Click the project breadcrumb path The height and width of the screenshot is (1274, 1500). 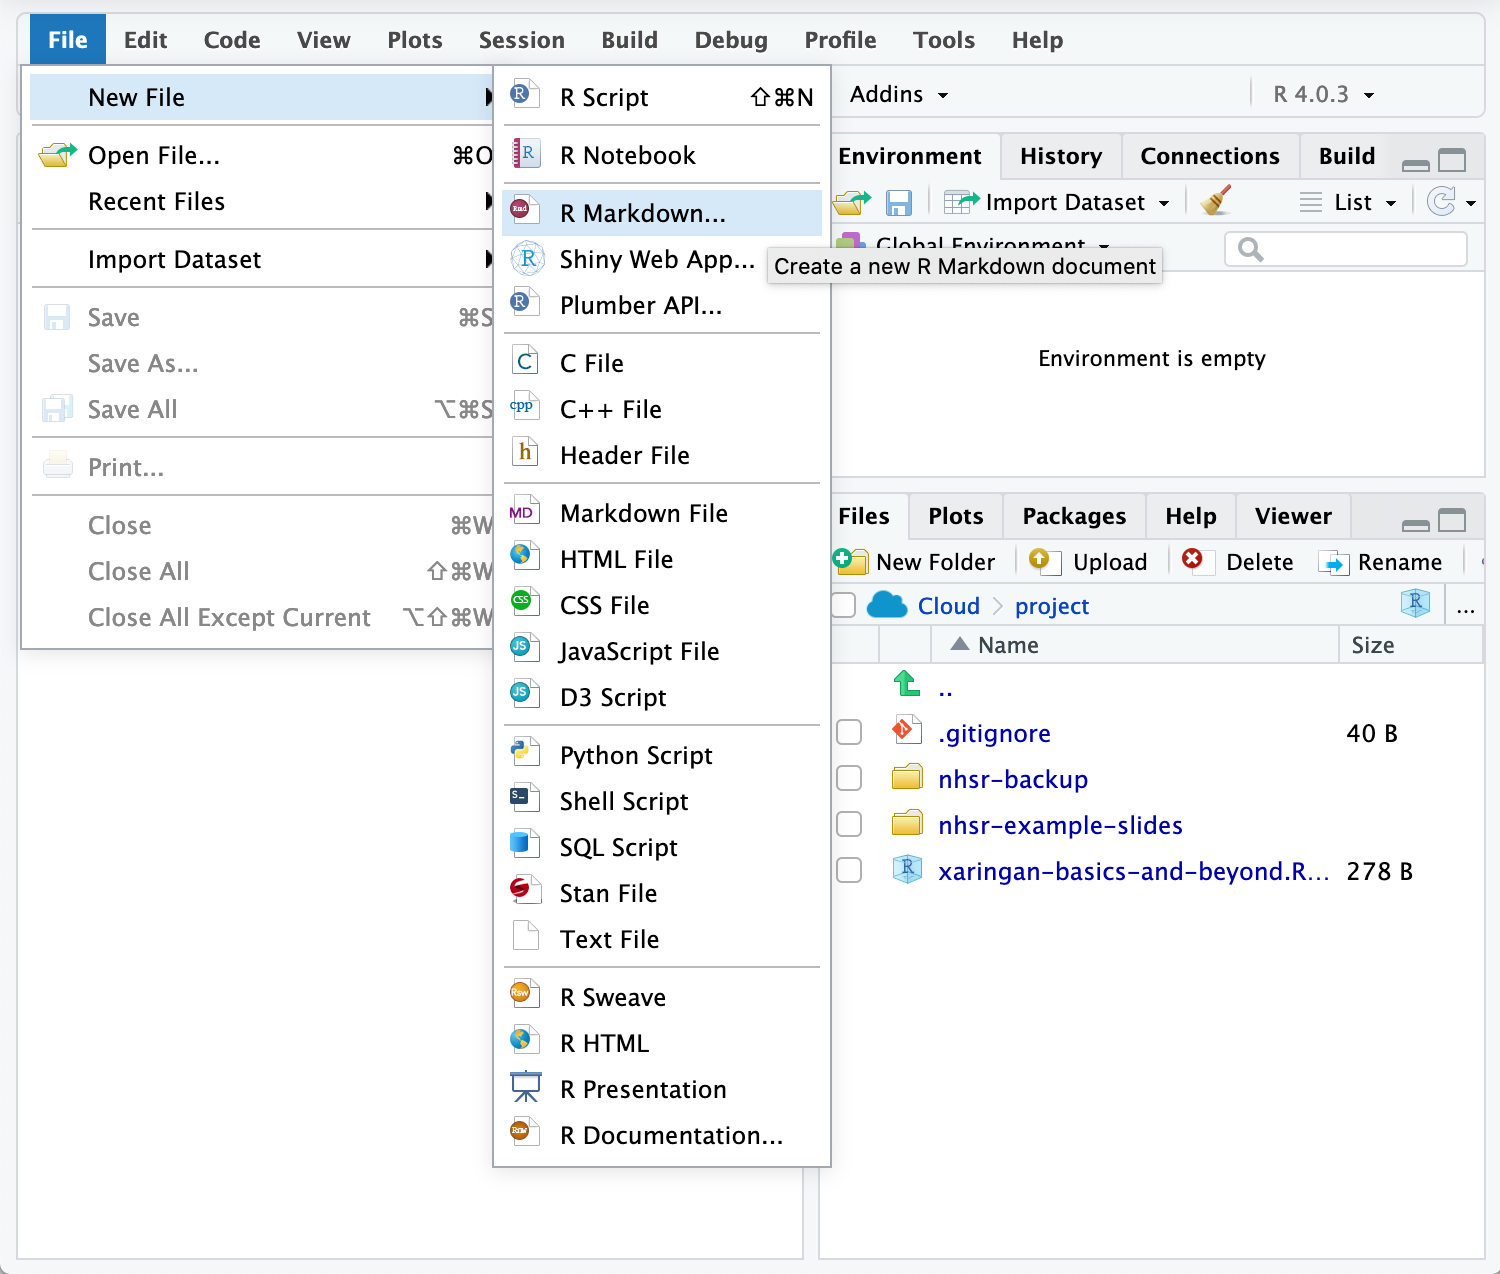pyautogui.click(x=1052, y=606)
